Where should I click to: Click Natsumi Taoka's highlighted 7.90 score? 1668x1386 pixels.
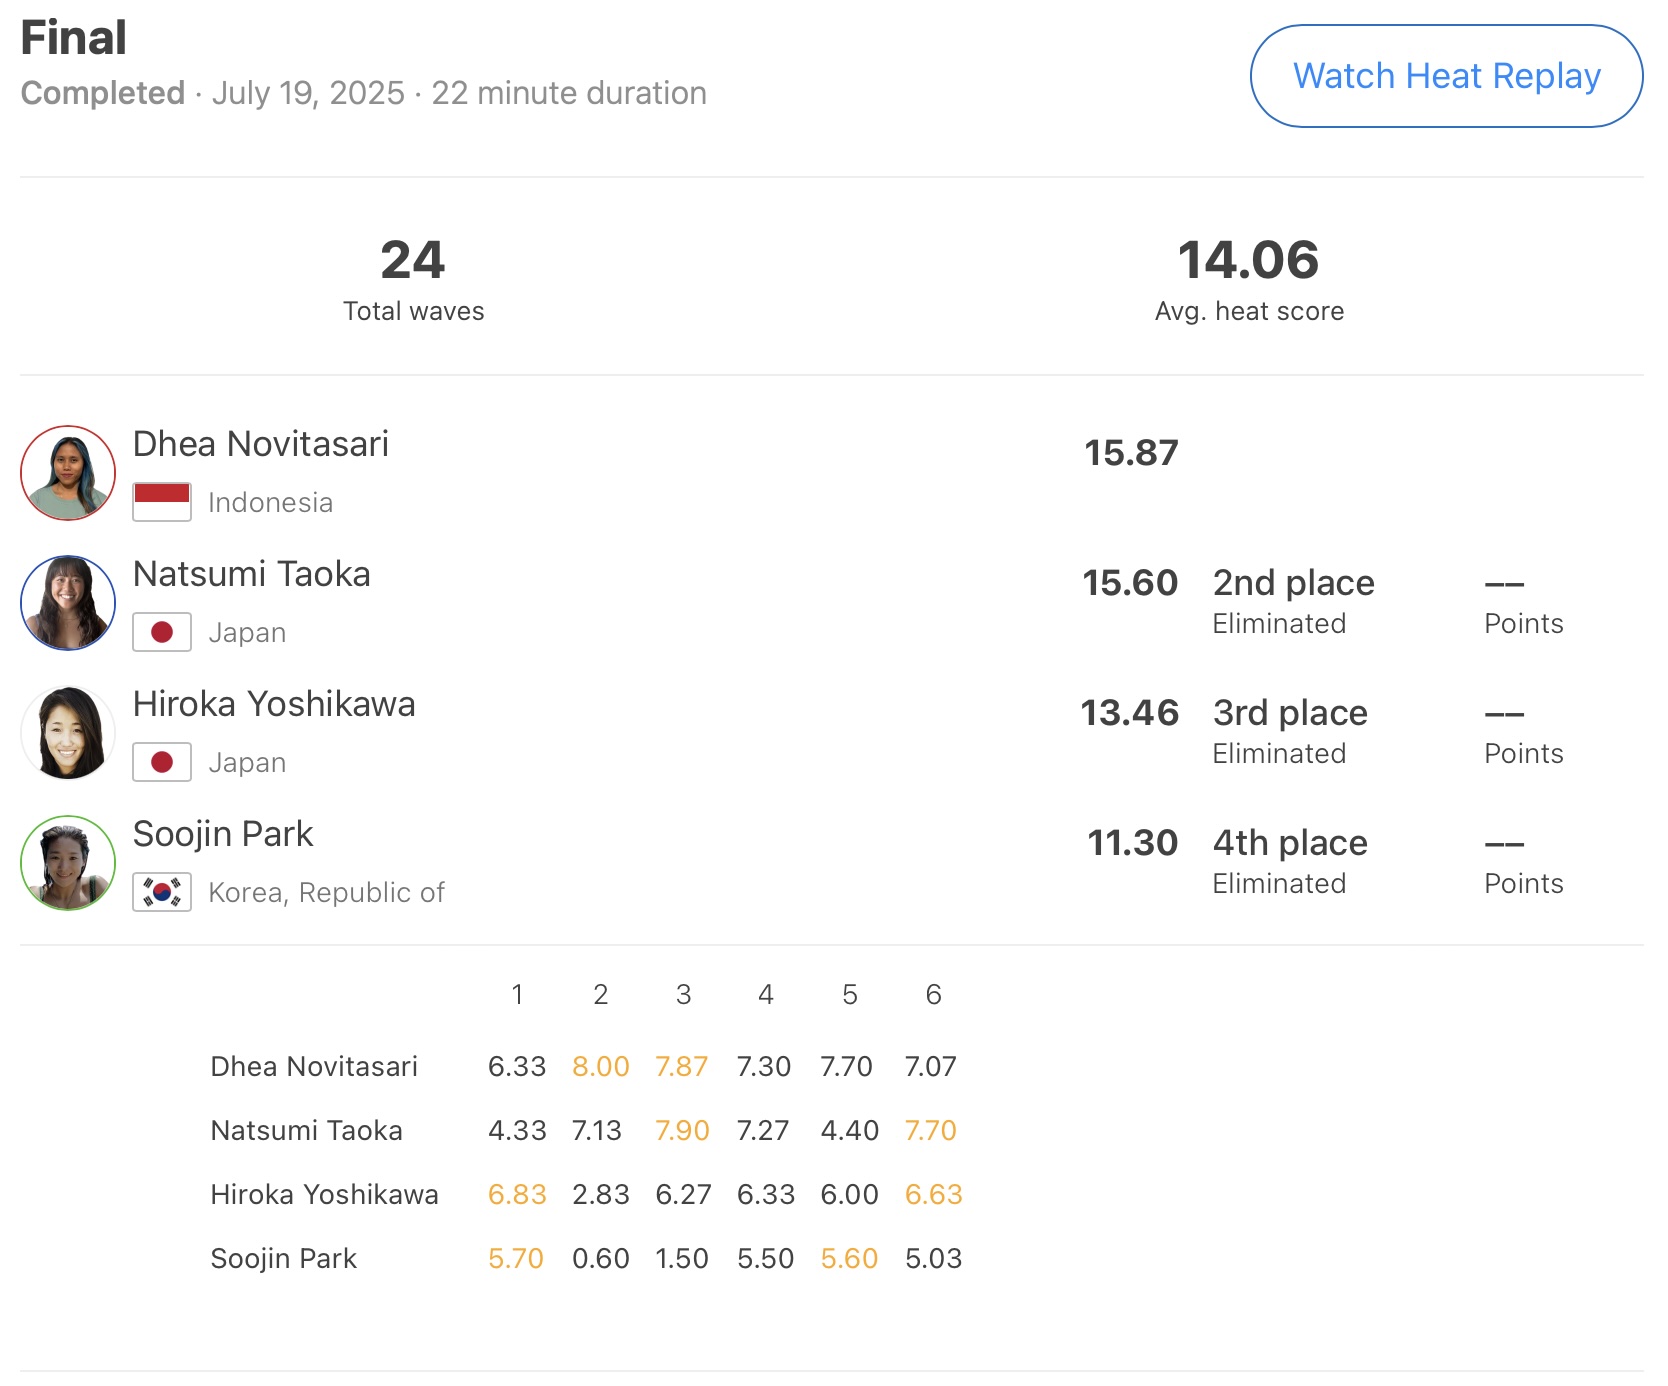click(682, 1130)
